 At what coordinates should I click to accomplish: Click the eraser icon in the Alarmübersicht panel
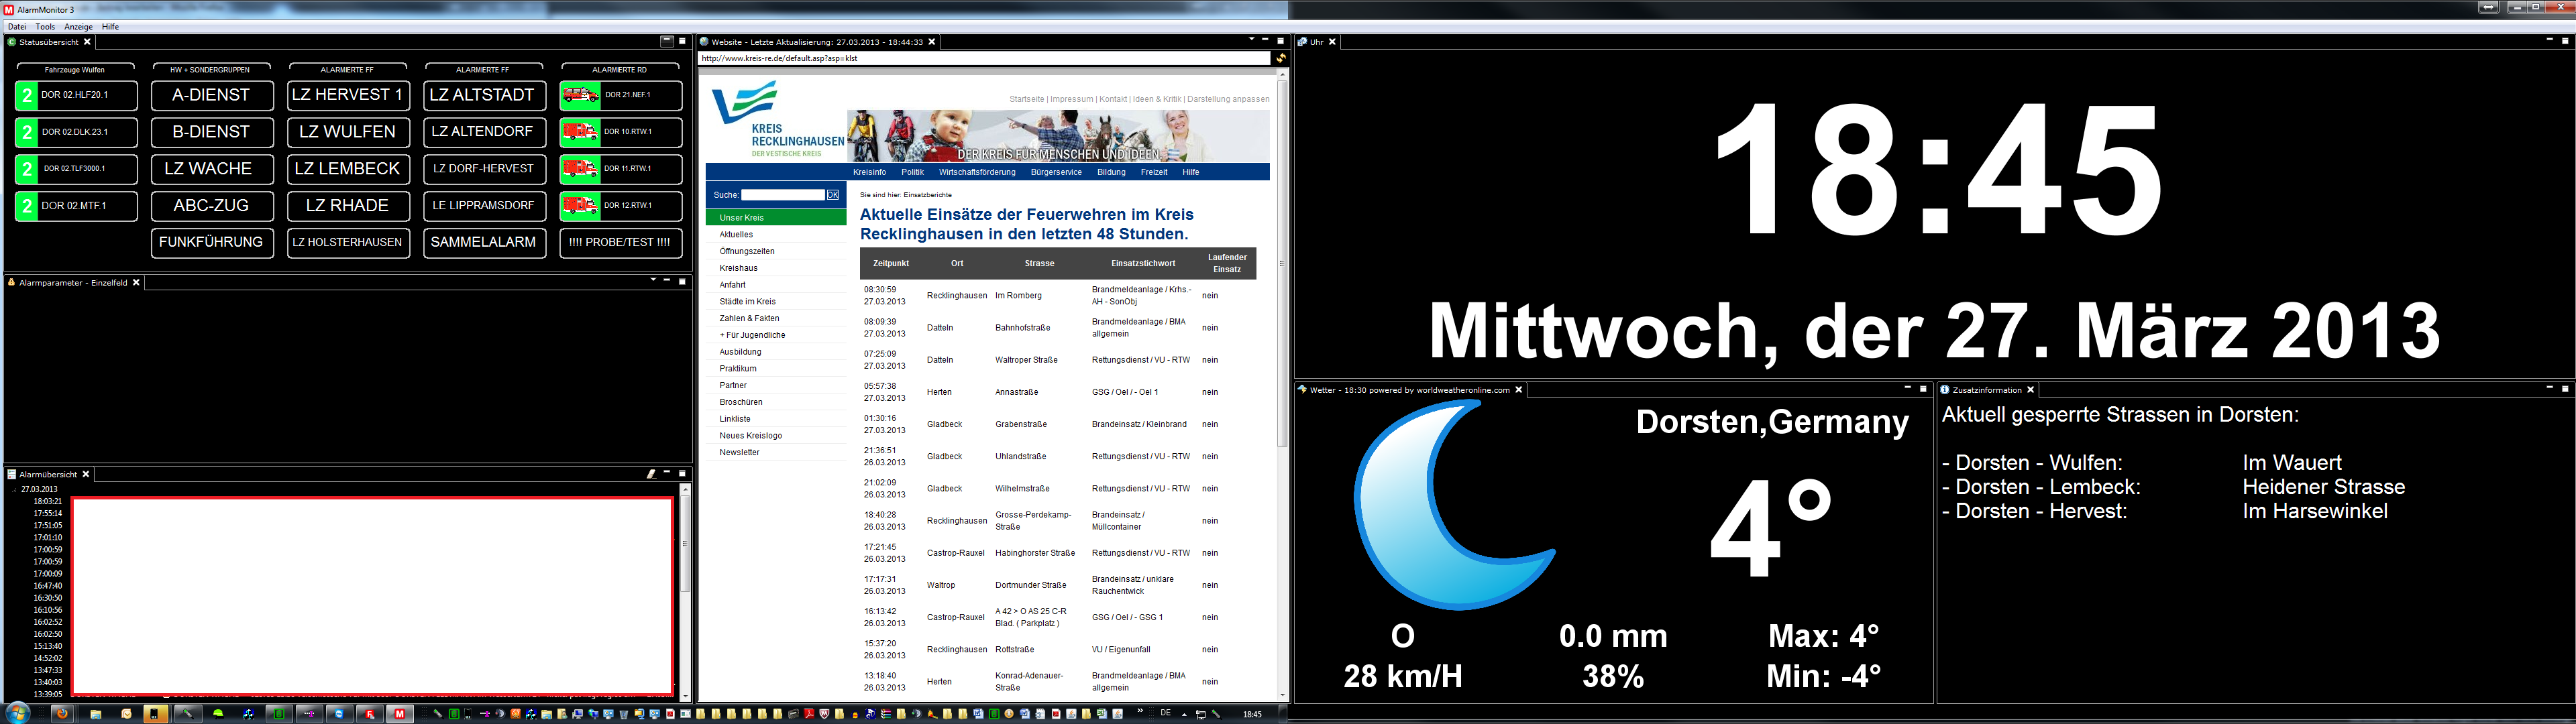coord(651,474)
